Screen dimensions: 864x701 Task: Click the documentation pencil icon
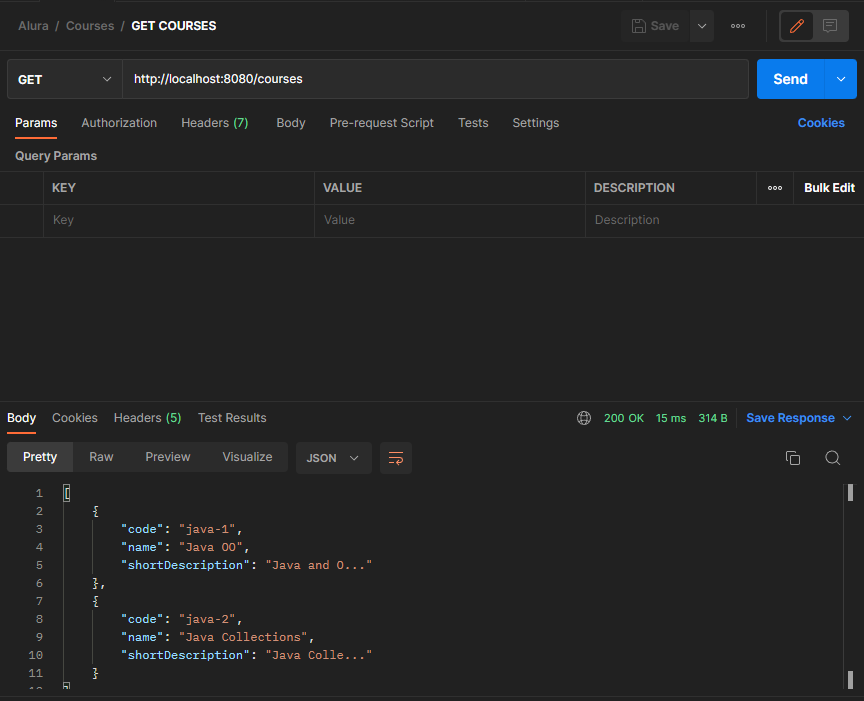tap(796, 25)
